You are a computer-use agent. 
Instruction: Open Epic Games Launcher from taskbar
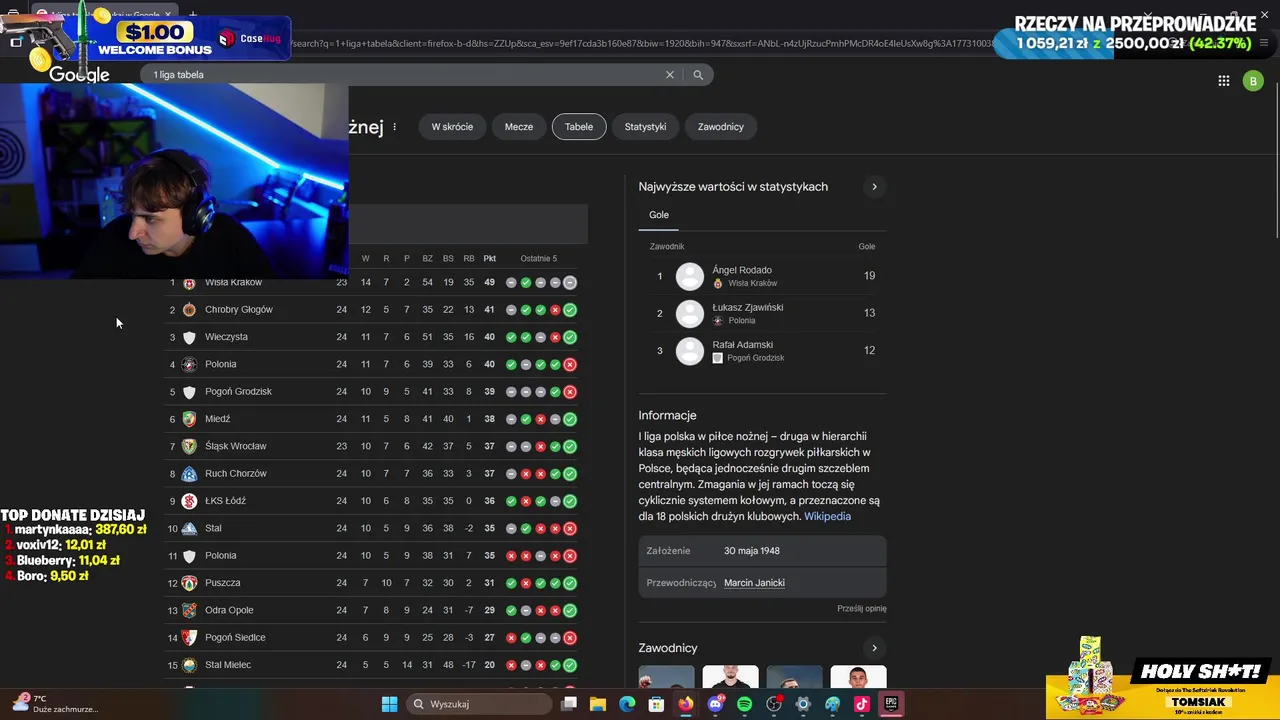pyautogui.click(x=890, y=704)
